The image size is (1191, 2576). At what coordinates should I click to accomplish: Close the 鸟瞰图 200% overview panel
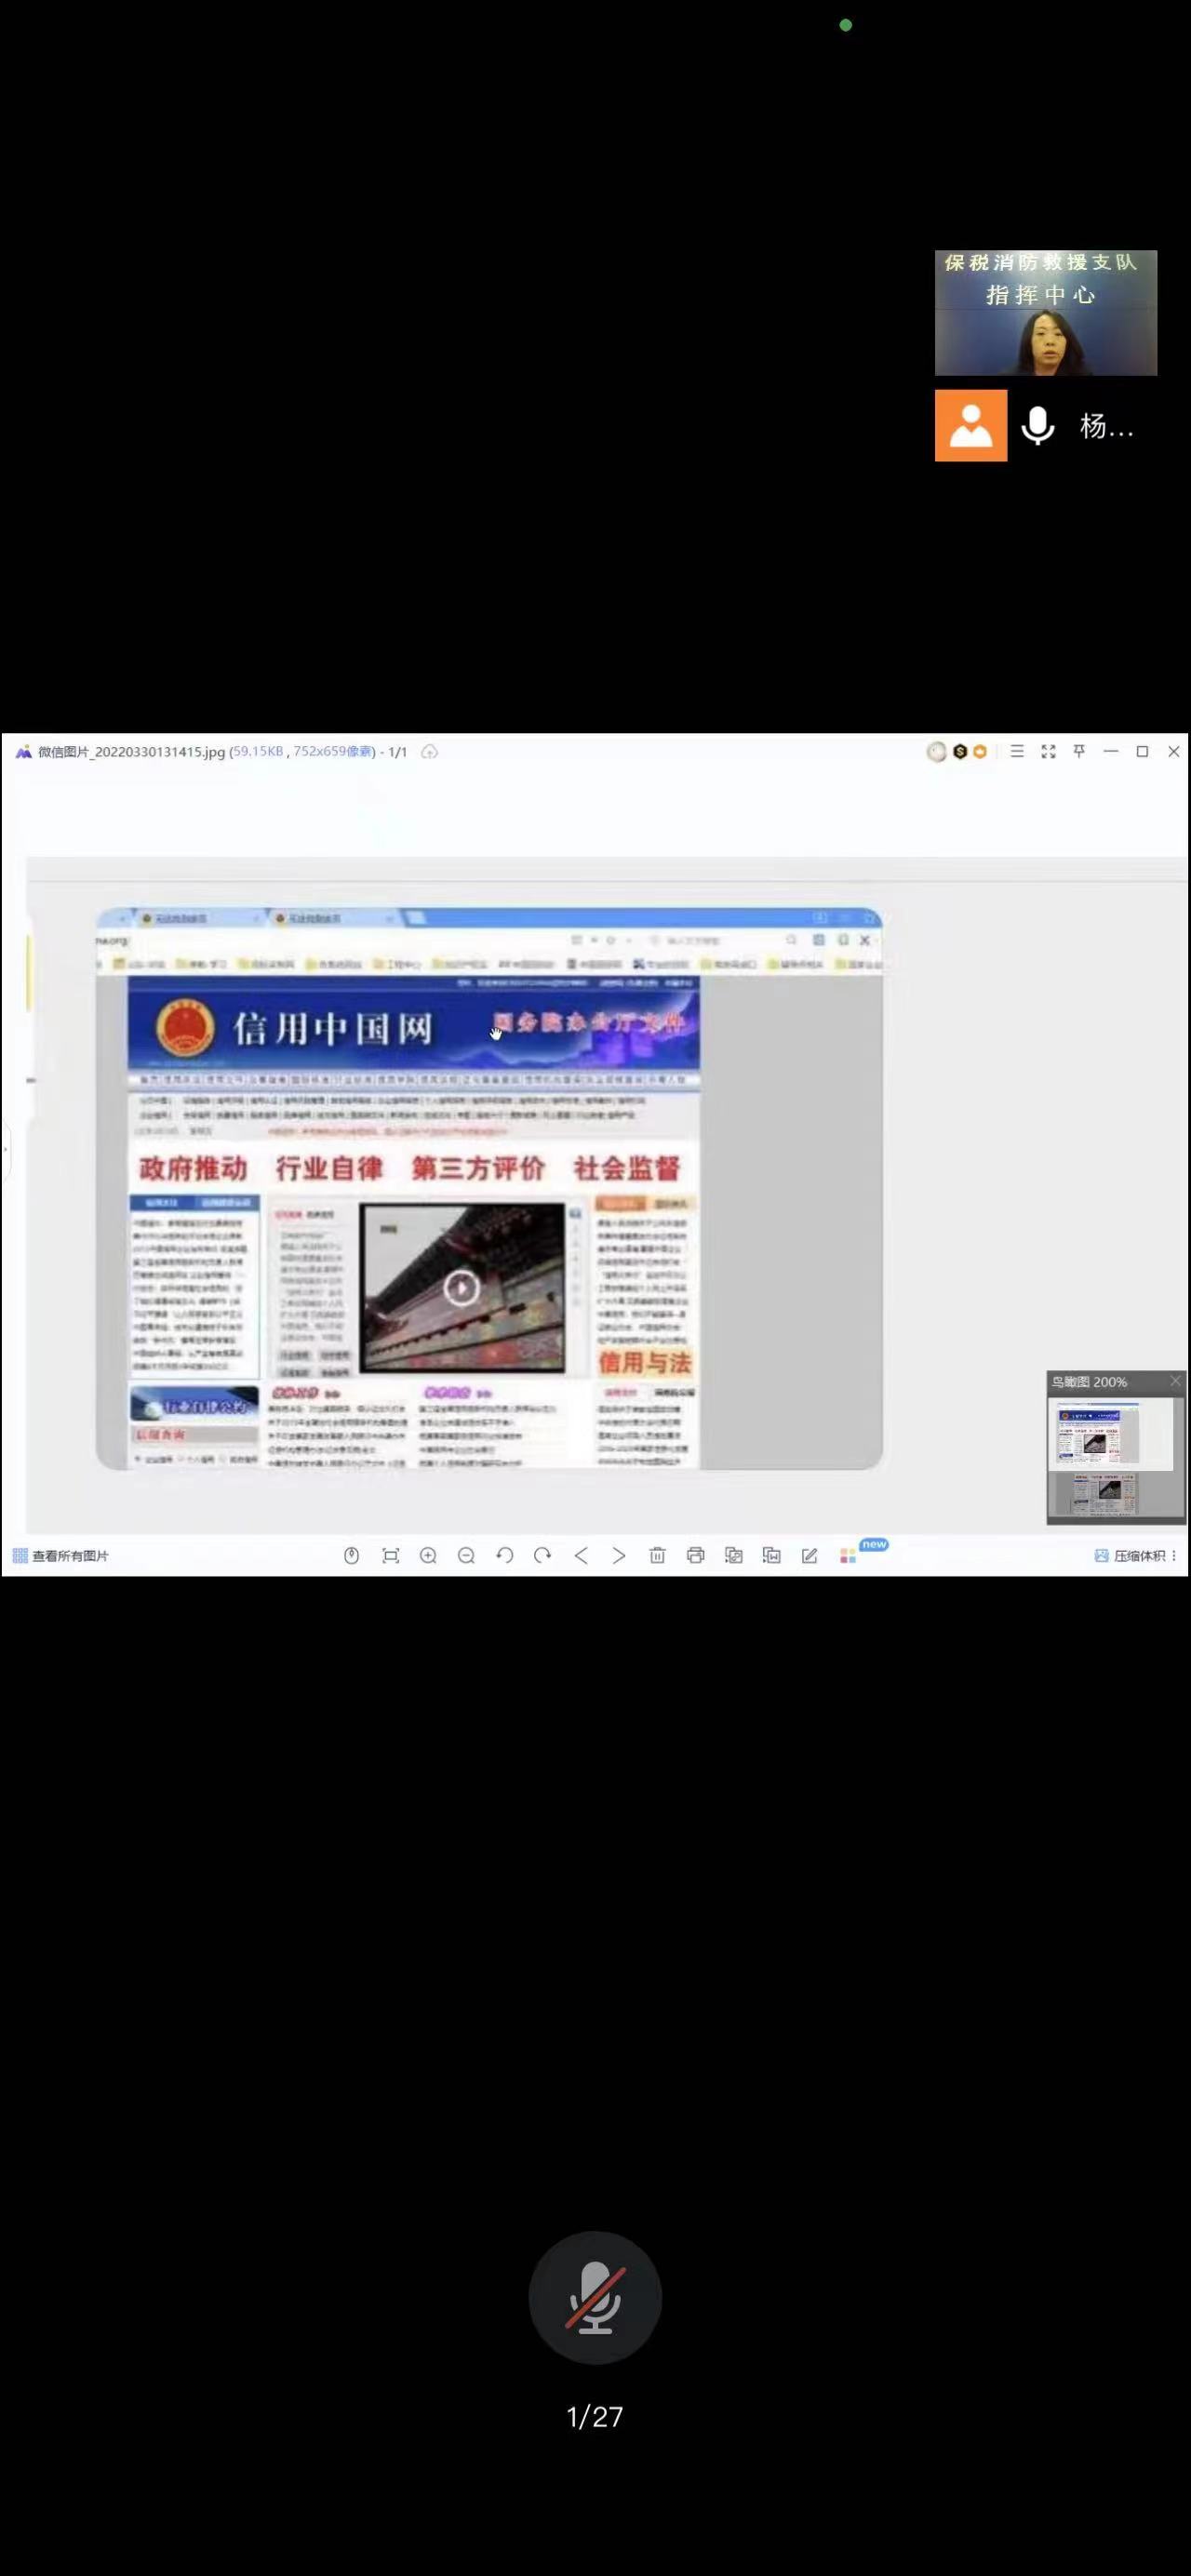coord(1175,1381)
